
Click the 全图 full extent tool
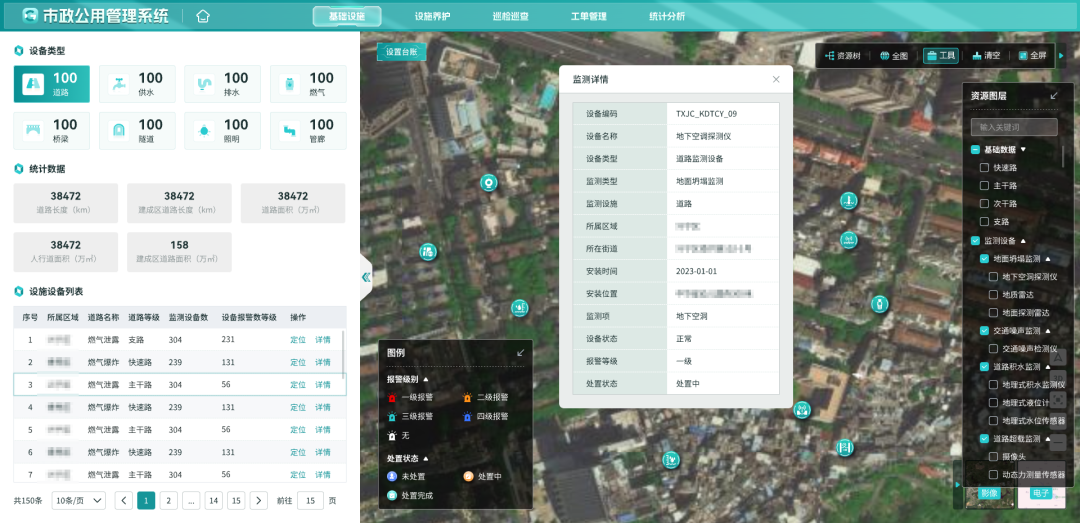[x=894, y=56]
